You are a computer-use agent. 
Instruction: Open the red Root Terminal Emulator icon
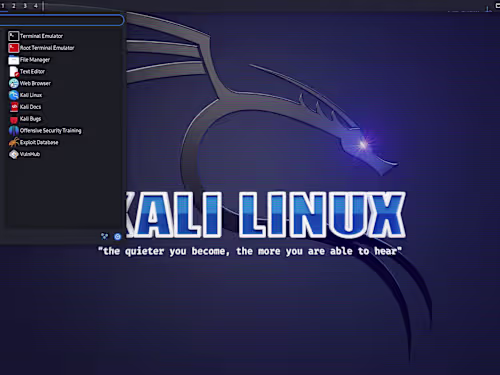pos(14,48)
